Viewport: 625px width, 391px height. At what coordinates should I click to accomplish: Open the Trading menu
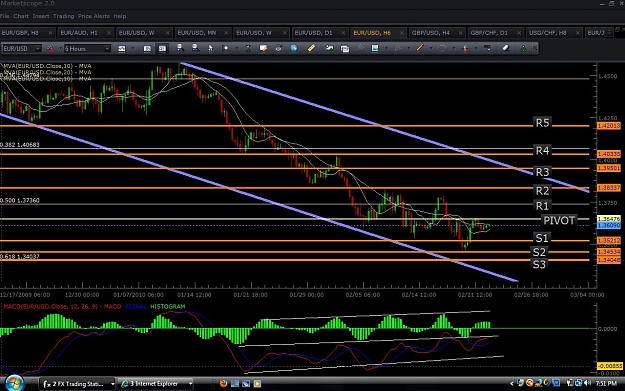point(63,16)
